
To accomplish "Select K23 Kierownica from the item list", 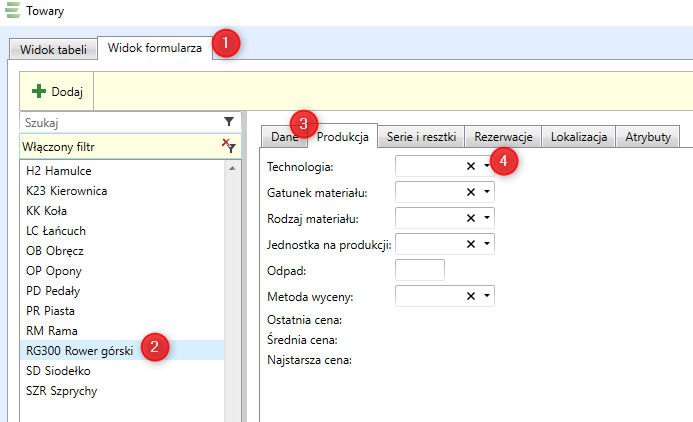I will click(x=67, y=190).
